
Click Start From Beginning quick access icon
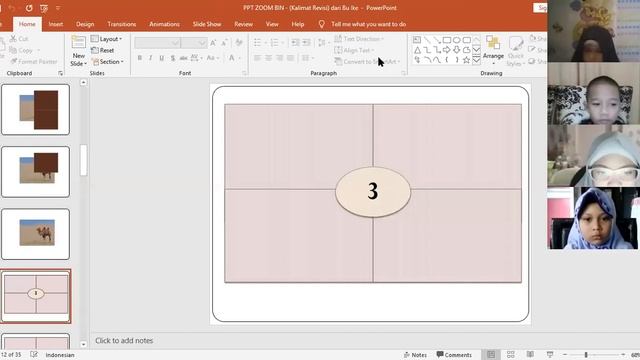coord(44,8)
